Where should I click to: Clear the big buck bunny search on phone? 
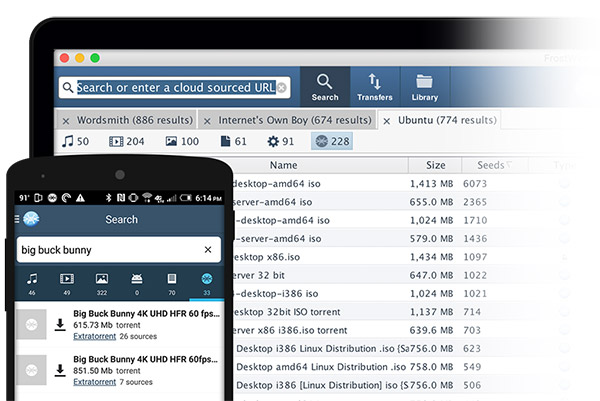point(208,250)
